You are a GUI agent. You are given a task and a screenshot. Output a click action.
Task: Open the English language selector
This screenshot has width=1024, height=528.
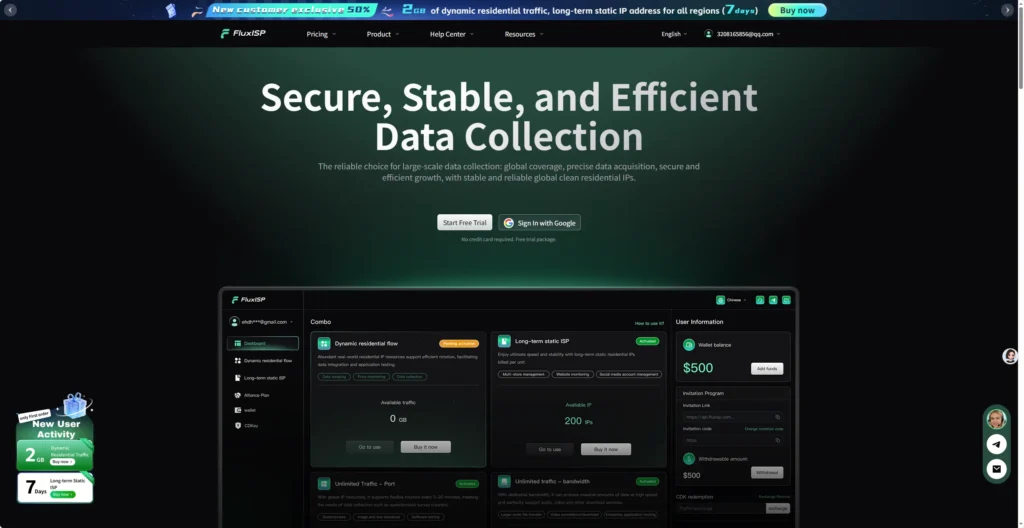pos(674,34)
